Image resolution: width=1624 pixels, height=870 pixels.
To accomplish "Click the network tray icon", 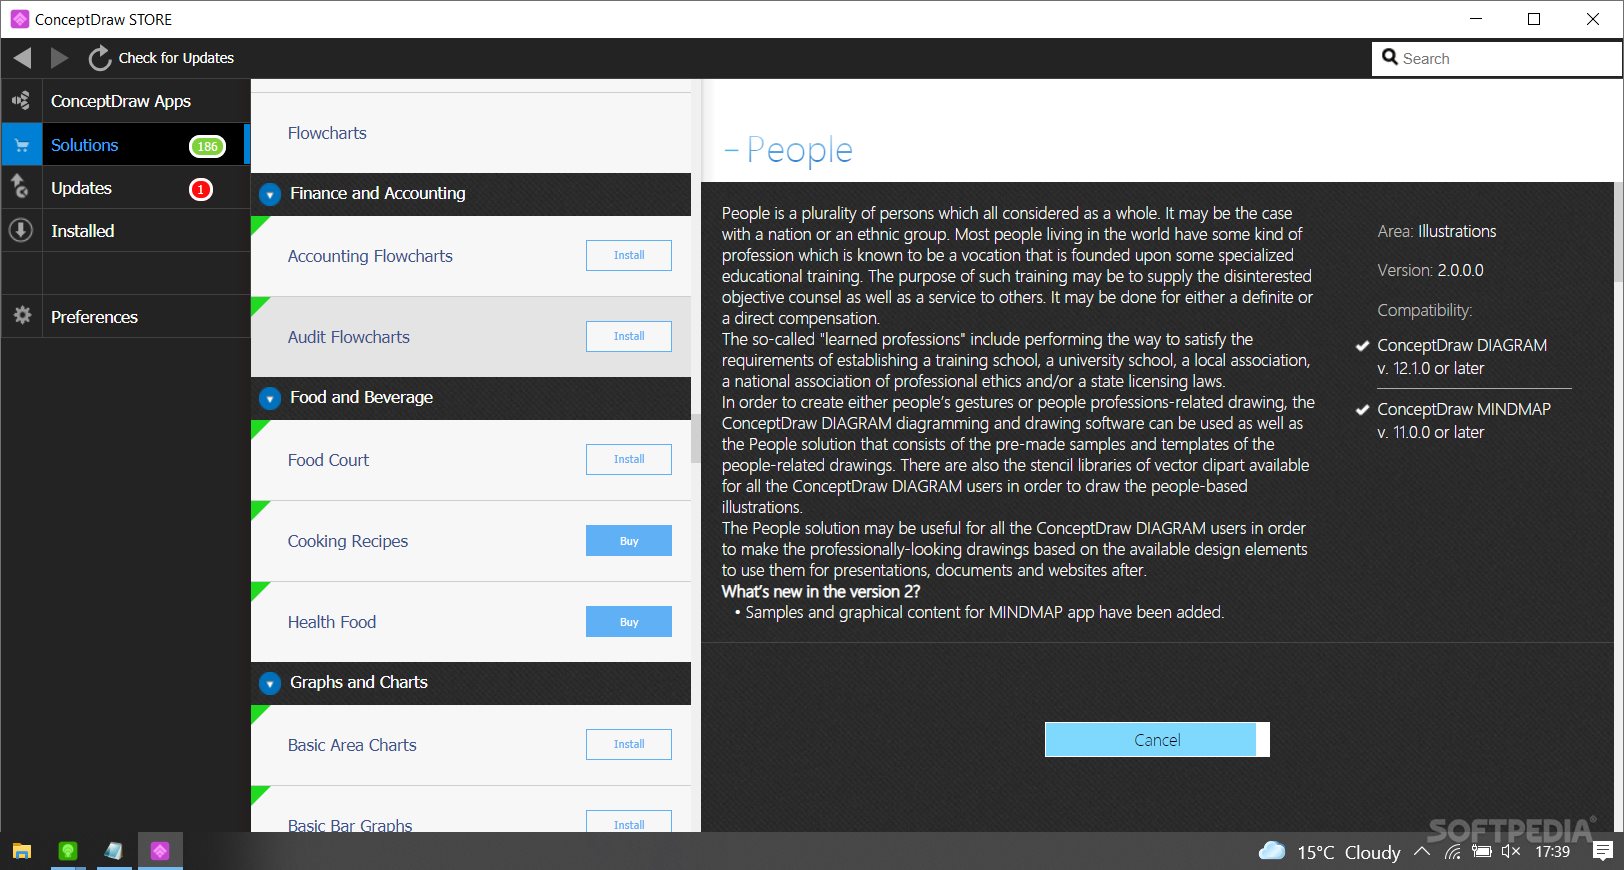I will click(x=1452, y=852).
